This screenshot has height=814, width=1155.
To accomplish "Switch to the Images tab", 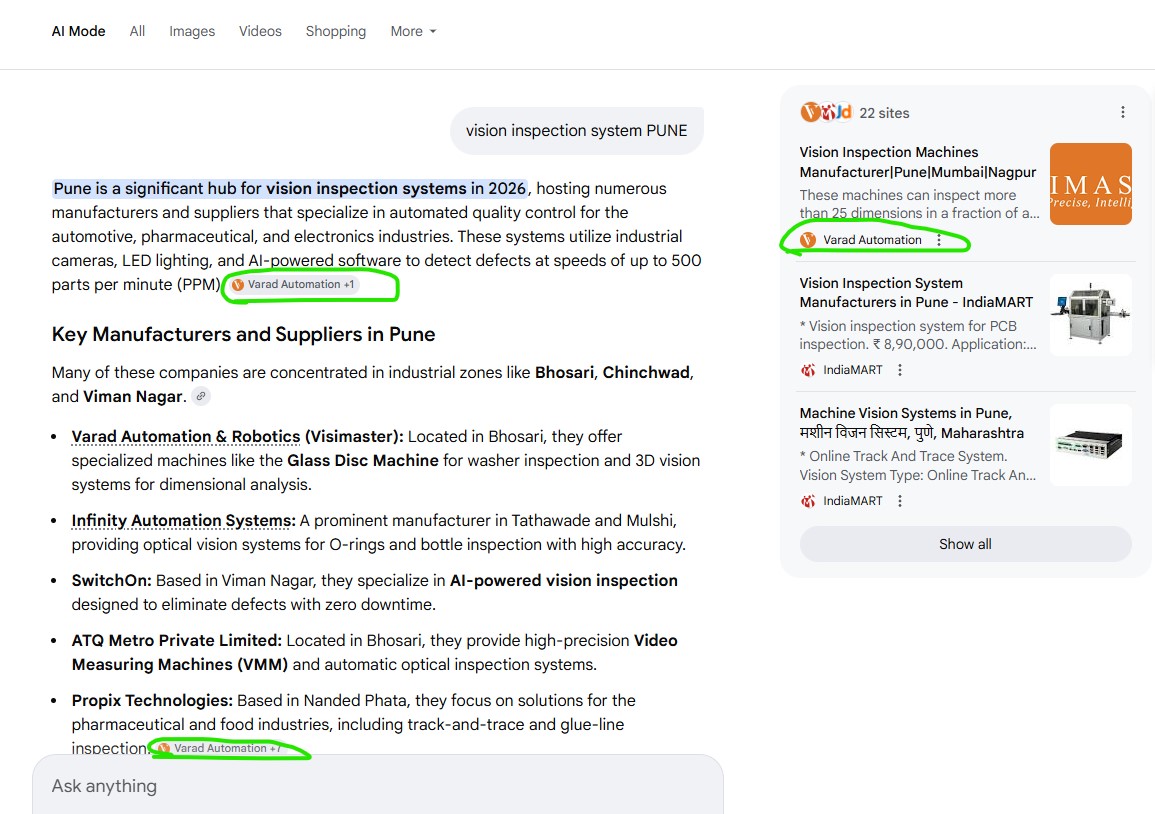I will [192, 31].
